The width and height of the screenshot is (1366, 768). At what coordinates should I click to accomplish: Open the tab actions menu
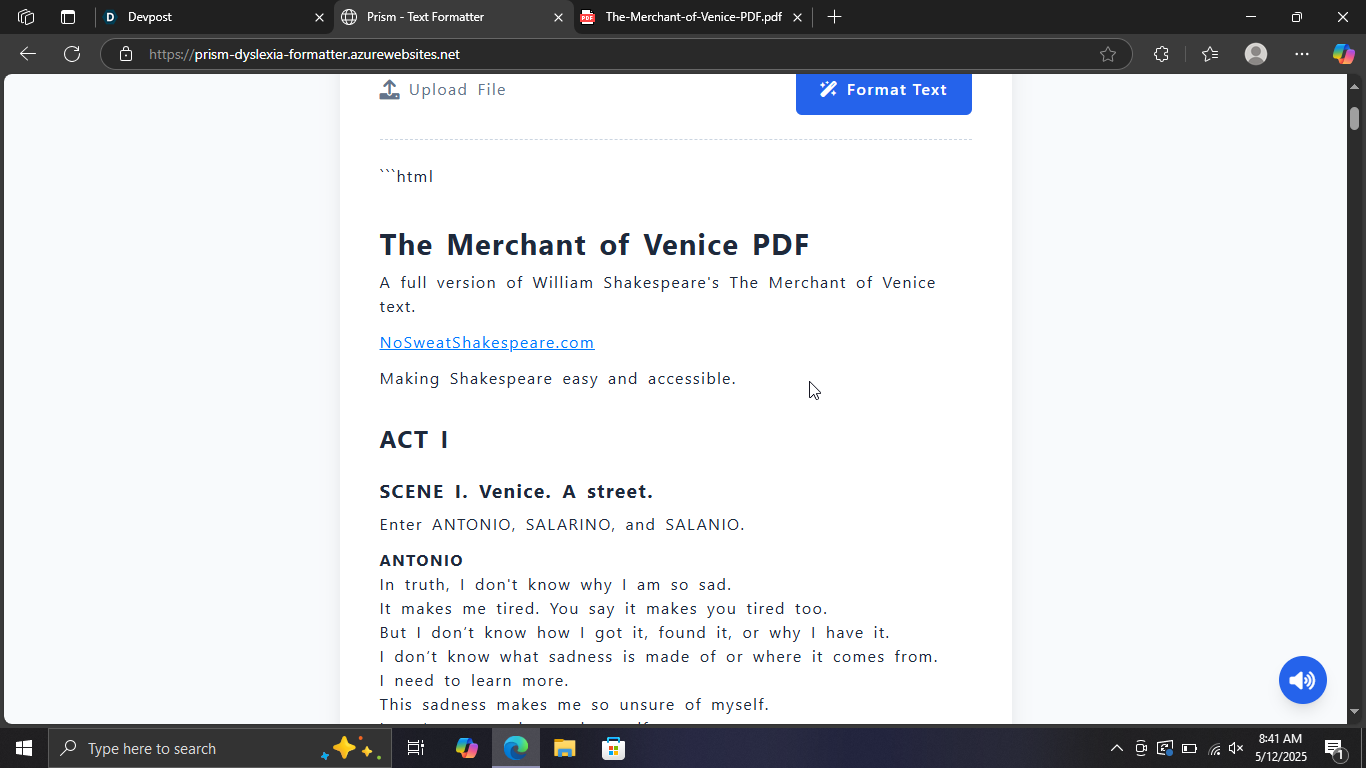(x=68, y=17)
